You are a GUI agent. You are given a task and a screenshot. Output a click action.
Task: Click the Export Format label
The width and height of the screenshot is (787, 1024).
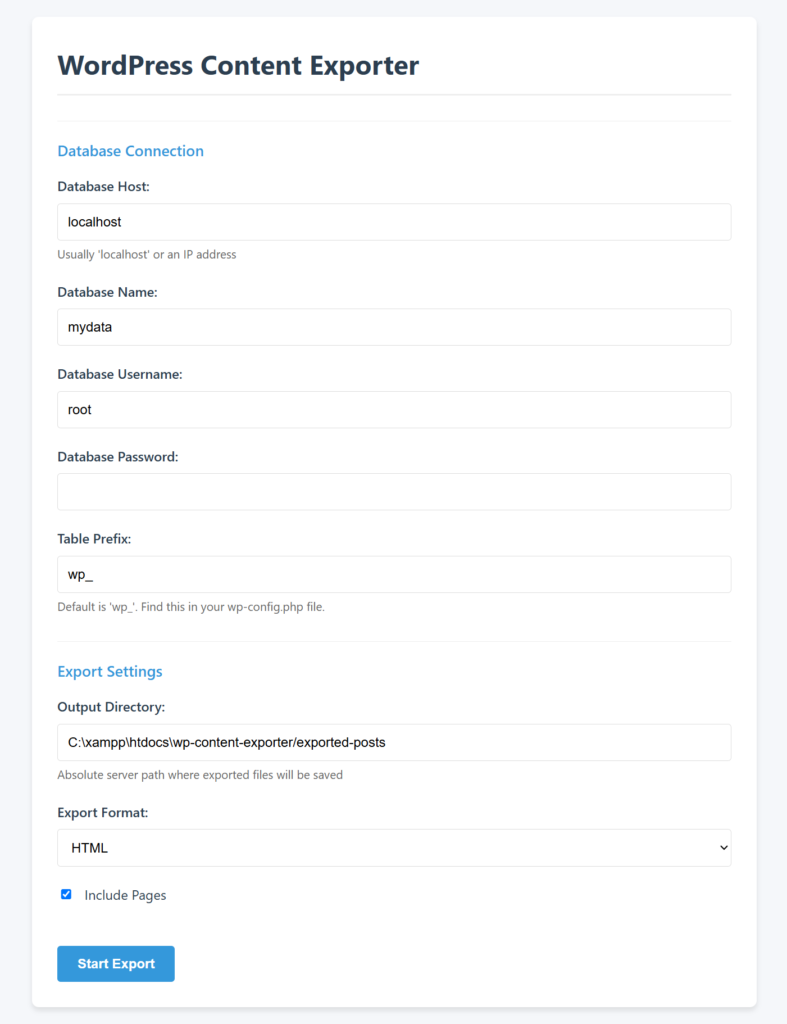103,812
